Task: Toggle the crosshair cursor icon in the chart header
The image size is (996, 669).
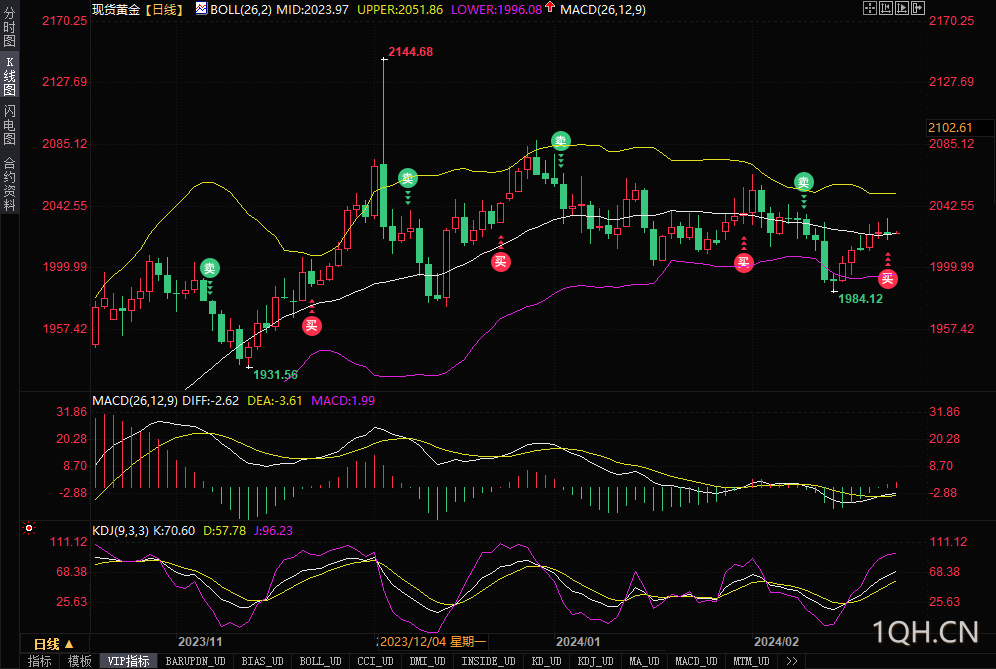Action: (870, 8)
